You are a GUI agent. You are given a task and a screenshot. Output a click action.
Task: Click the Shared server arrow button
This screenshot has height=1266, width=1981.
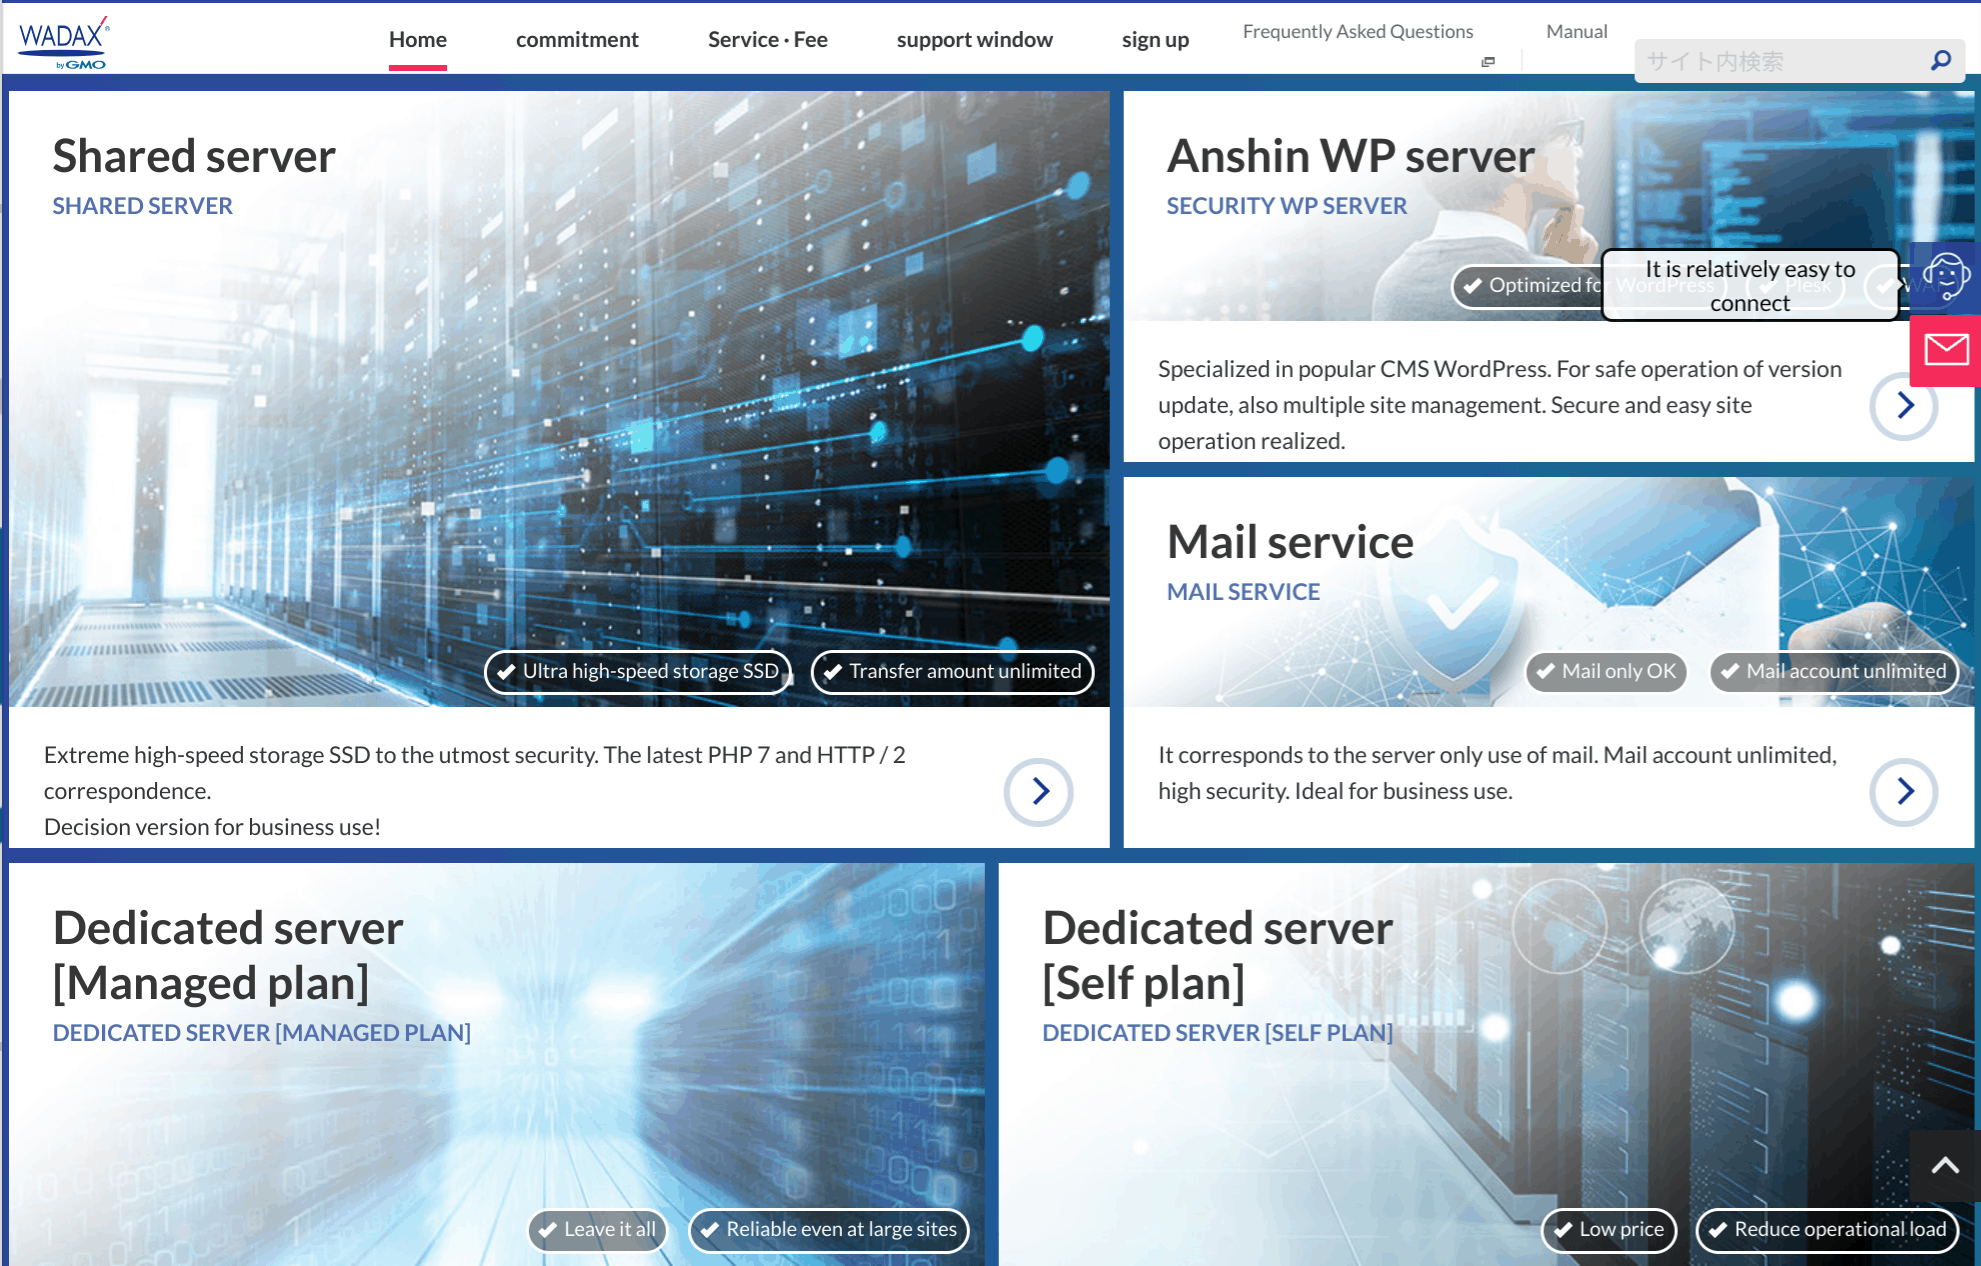tap(1041, 788)
